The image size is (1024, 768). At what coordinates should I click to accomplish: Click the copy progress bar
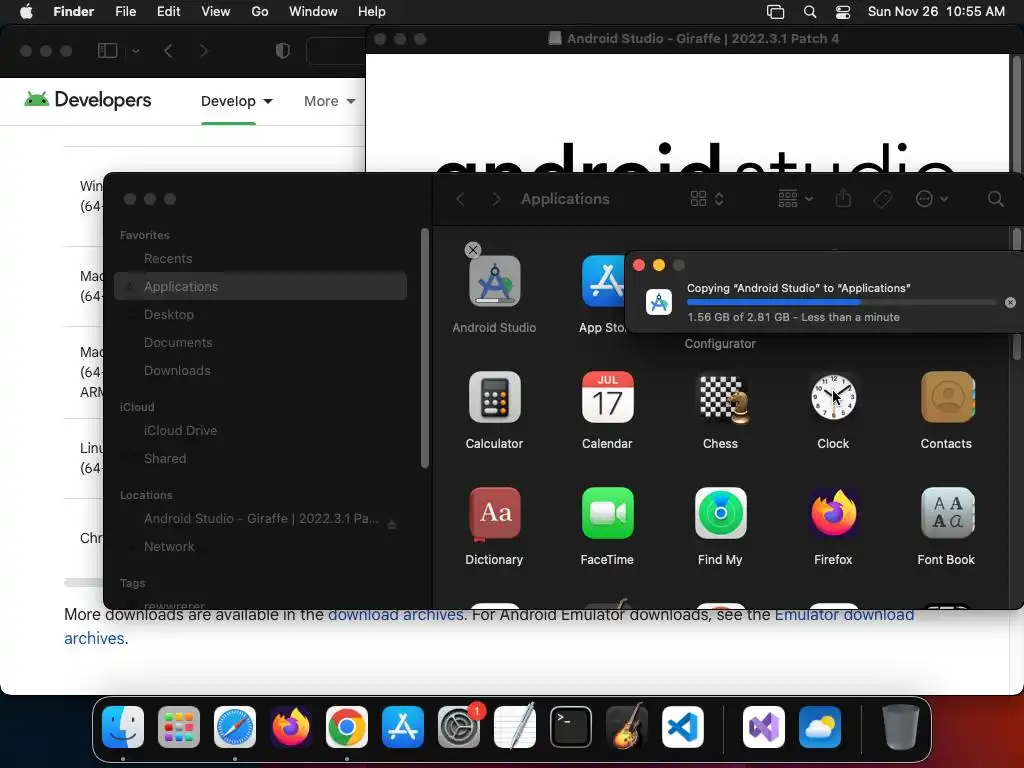[841, 302]
